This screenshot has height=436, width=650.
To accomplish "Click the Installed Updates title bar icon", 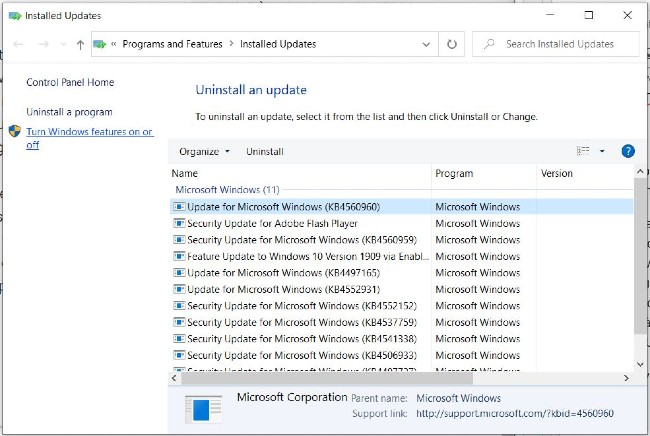I will 15,16.
